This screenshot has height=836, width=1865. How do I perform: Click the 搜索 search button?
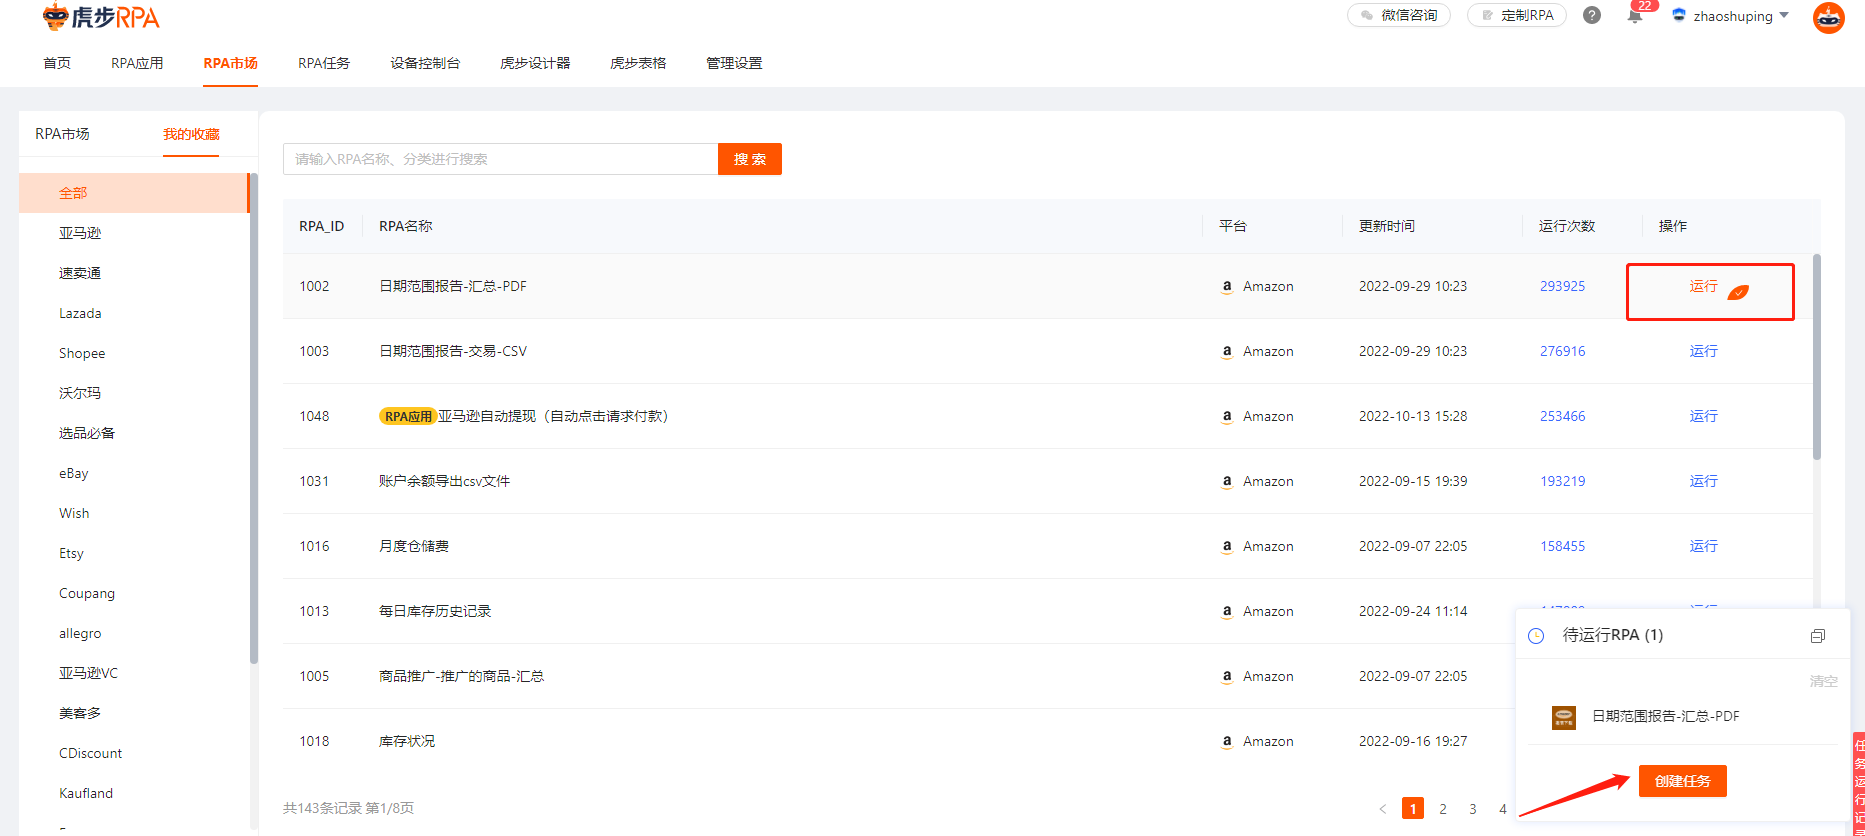pyautogui.click(x=750, y=159)
